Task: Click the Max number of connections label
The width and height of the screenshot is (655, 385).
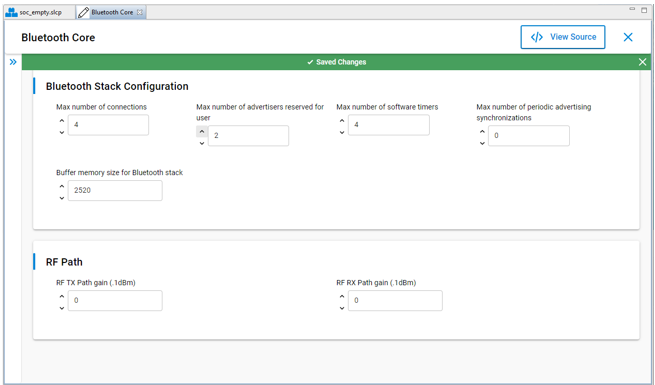Action: 102,107
